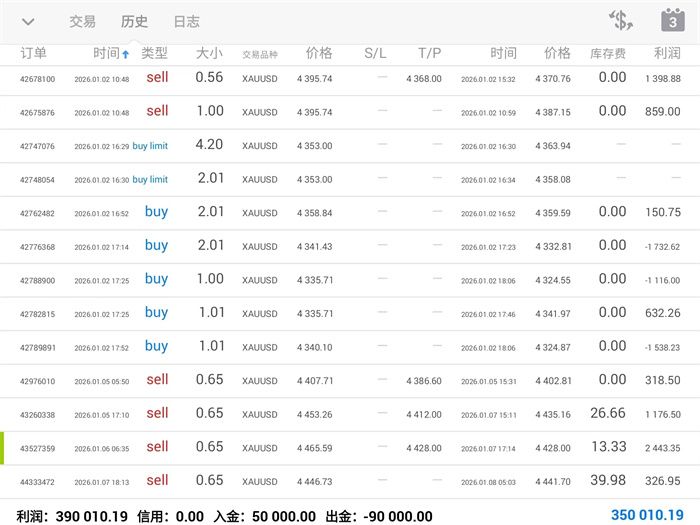
Task: Click the currency dollar filter icon
Action: (621, 21)
